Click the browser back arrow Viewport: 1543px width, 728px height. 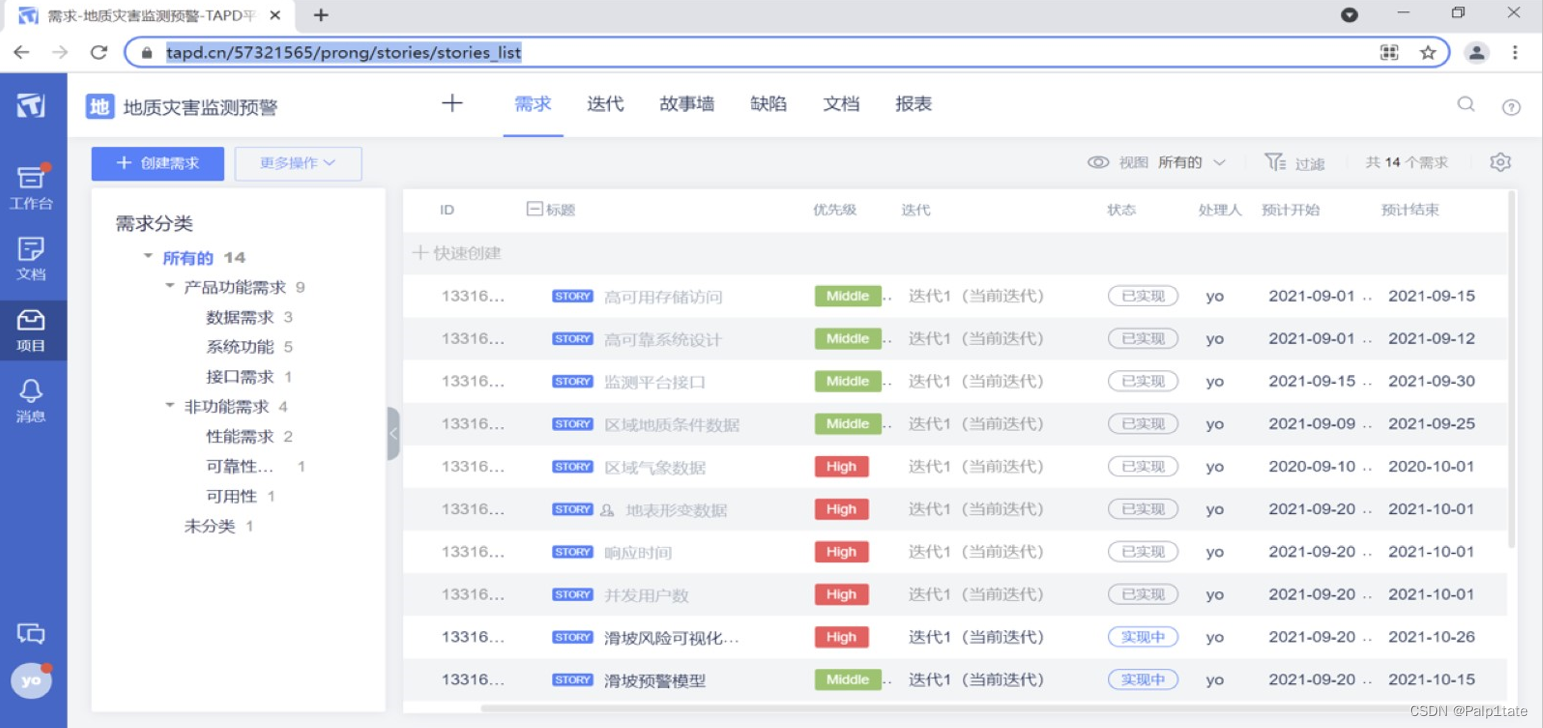click(x=21, y=52)
